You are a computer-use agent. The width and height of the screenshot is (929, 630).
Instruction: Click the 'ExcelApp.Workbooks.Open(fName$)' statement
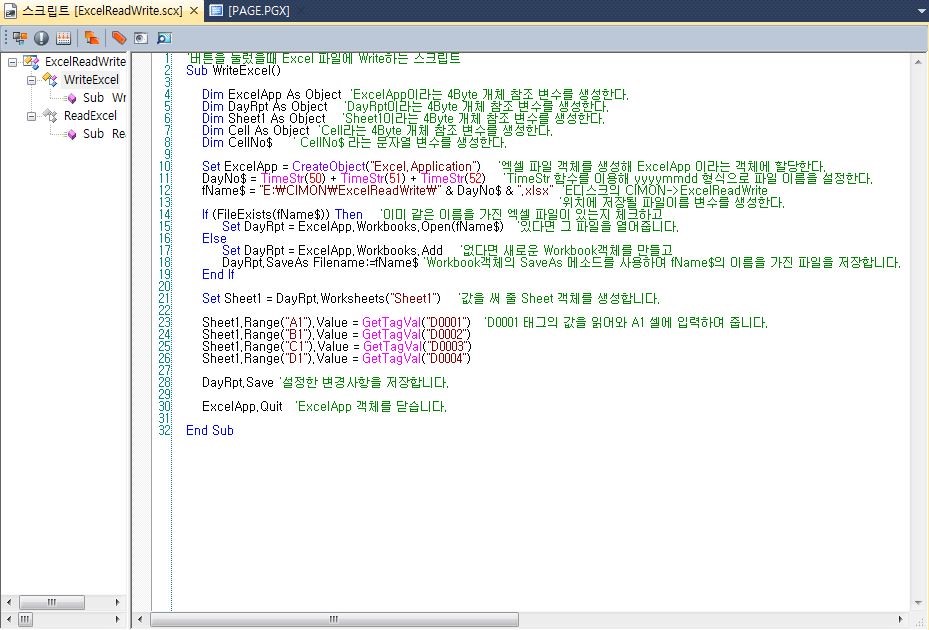401,226
